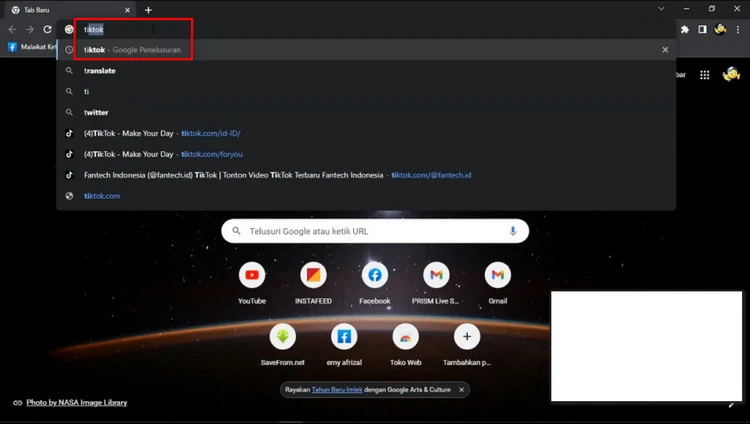Select tiktok Google Penelusuran suggestion

click(x=366, y=50)
